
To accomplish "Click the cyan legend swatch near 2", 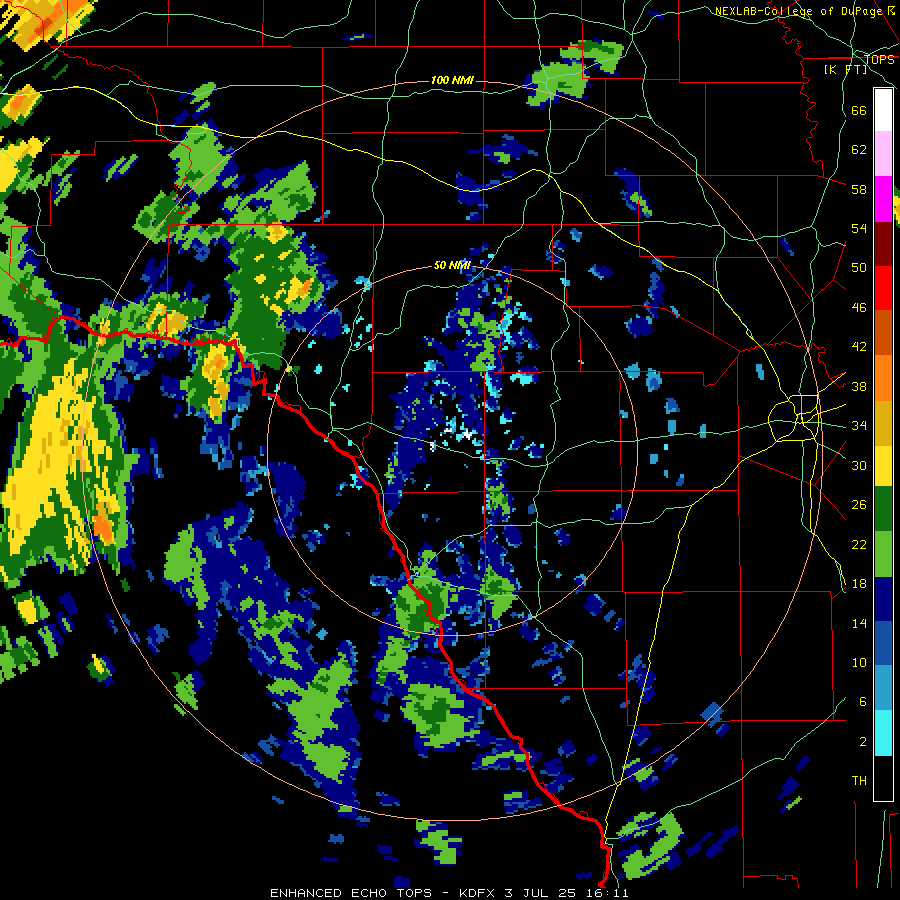I will [883, 733].
